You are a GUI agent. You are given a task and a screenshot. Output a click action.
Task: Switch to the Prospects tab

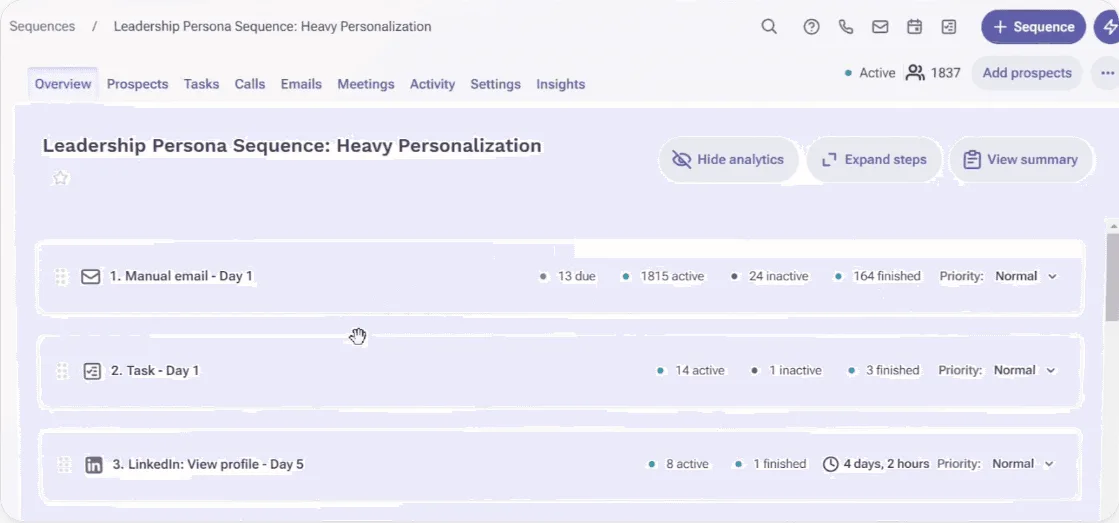click(x=137, y=84)
